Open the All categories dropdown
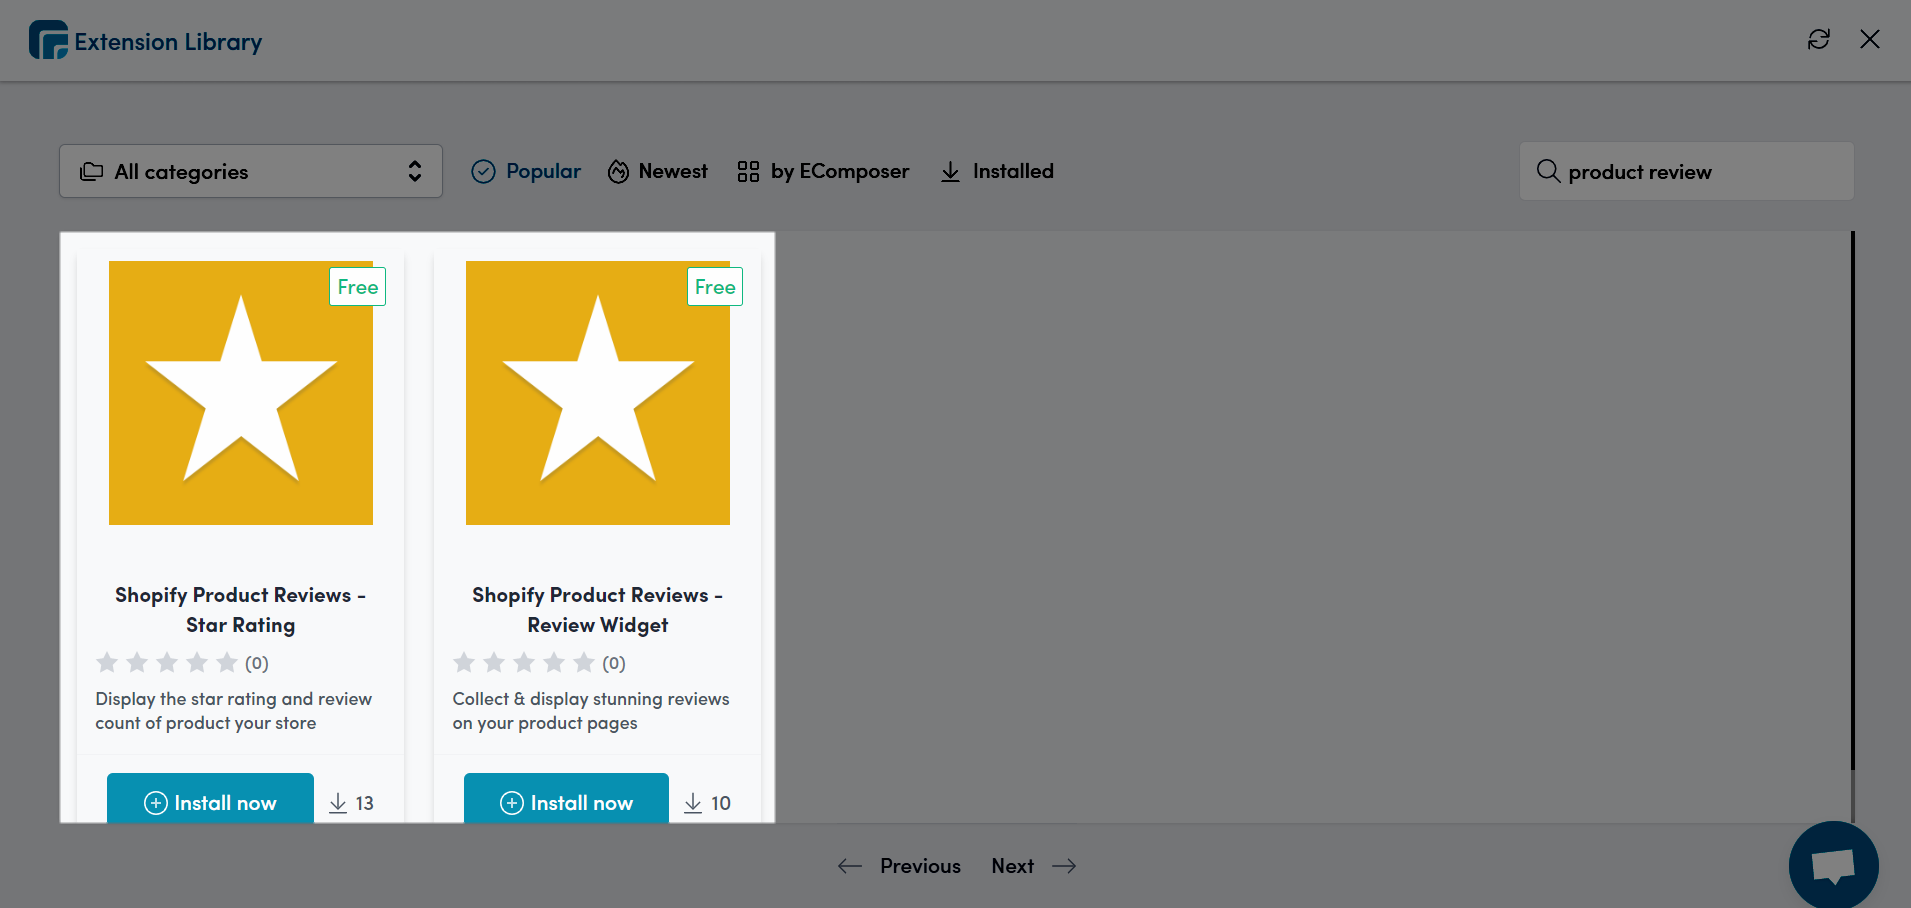 pyautogui.click(x=251, y=171)
